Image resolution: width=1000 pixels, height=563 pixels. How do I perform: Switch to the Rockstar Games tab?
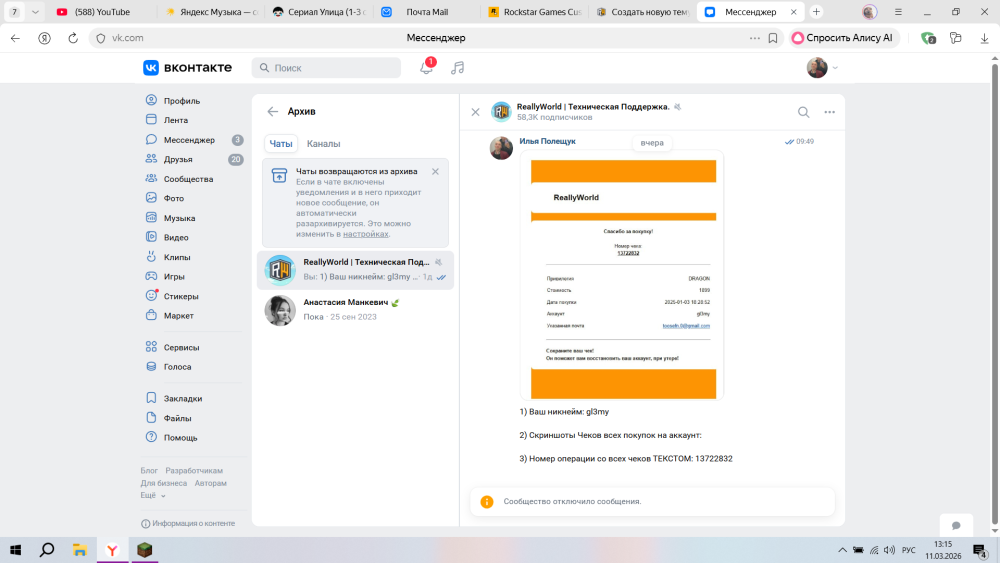tap(534, 11)
